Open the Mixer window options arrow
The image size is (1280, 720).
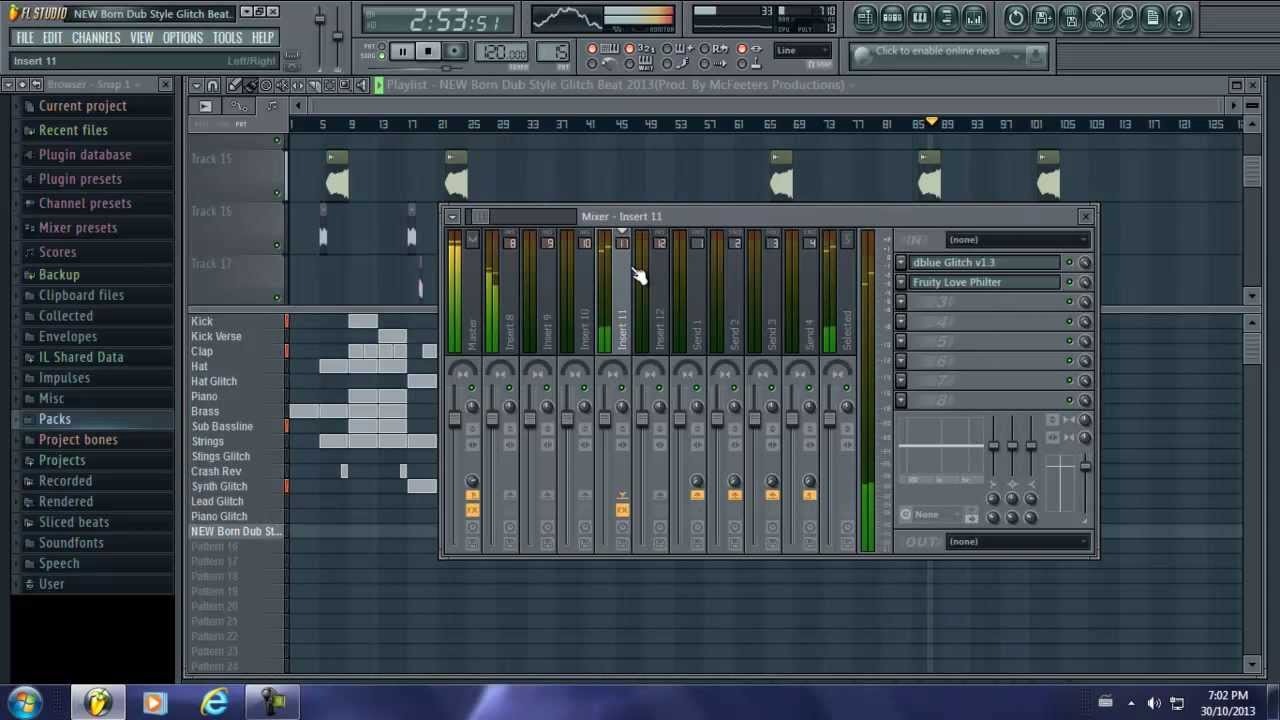point(453,216)
